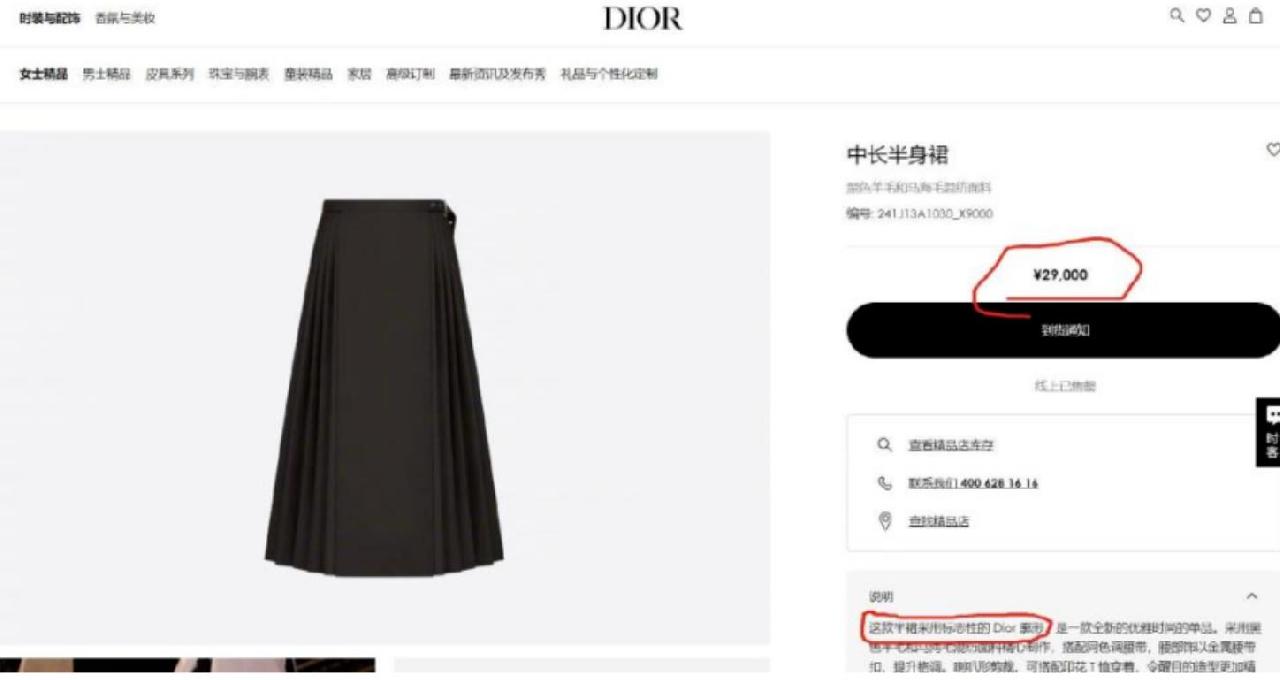
Task: Click the magnifier icon beside 查看精品店库存
Action: click(884, 445)
